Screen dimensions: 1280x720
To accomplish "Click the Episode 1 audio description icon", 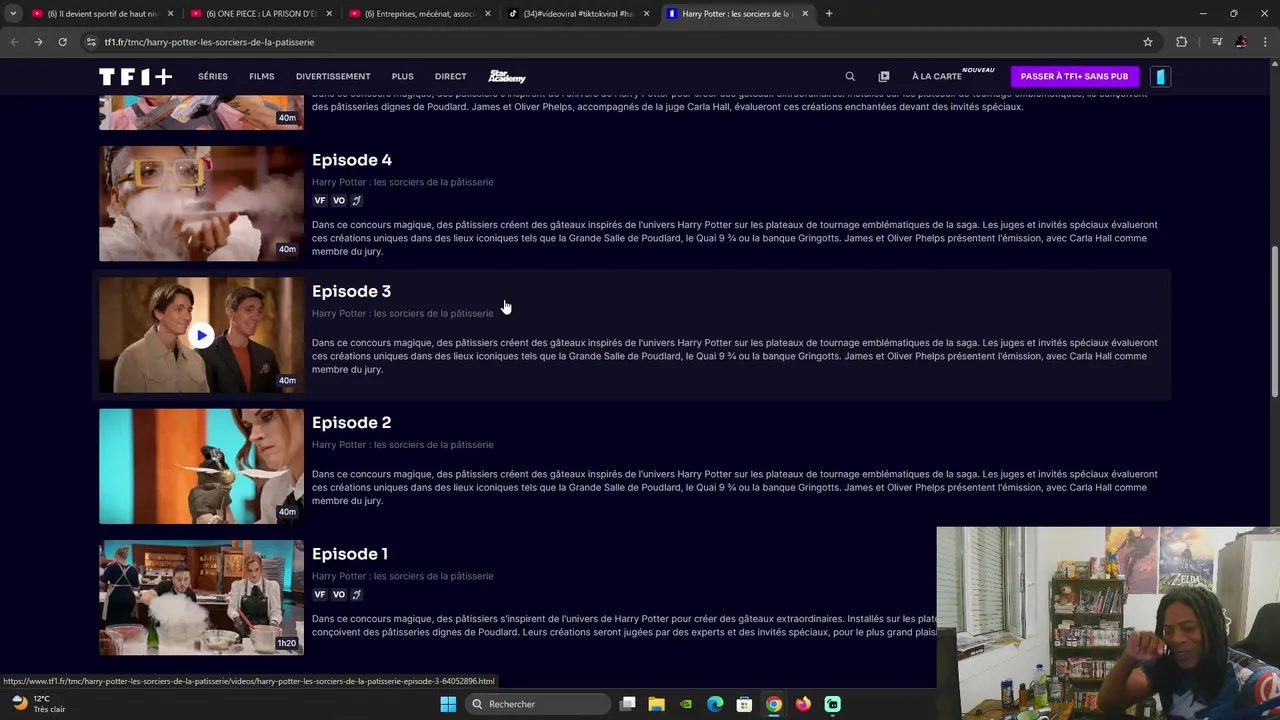I will 356,595.
